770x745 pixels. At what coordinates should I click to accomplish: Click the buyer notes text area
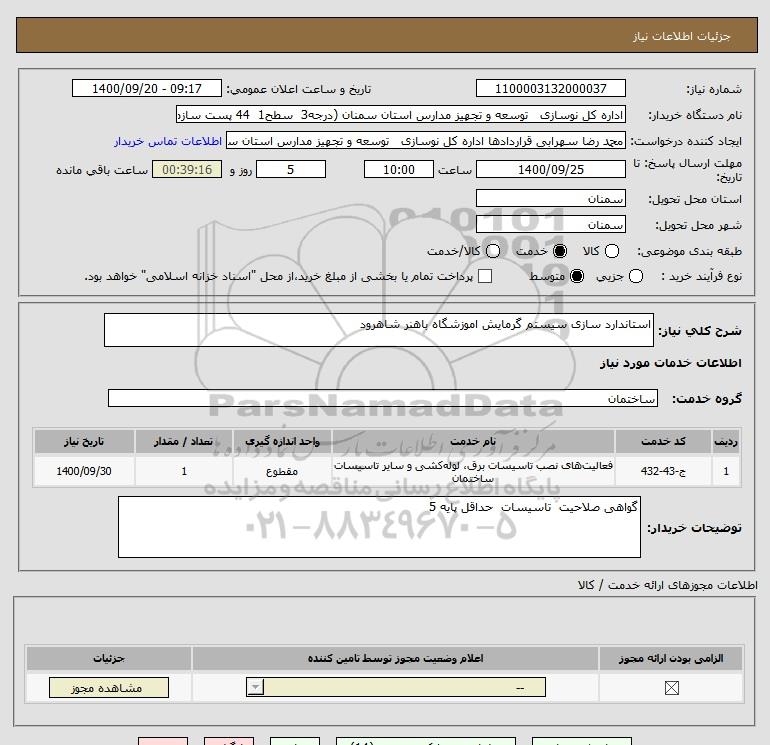click(x=379, y=526)
